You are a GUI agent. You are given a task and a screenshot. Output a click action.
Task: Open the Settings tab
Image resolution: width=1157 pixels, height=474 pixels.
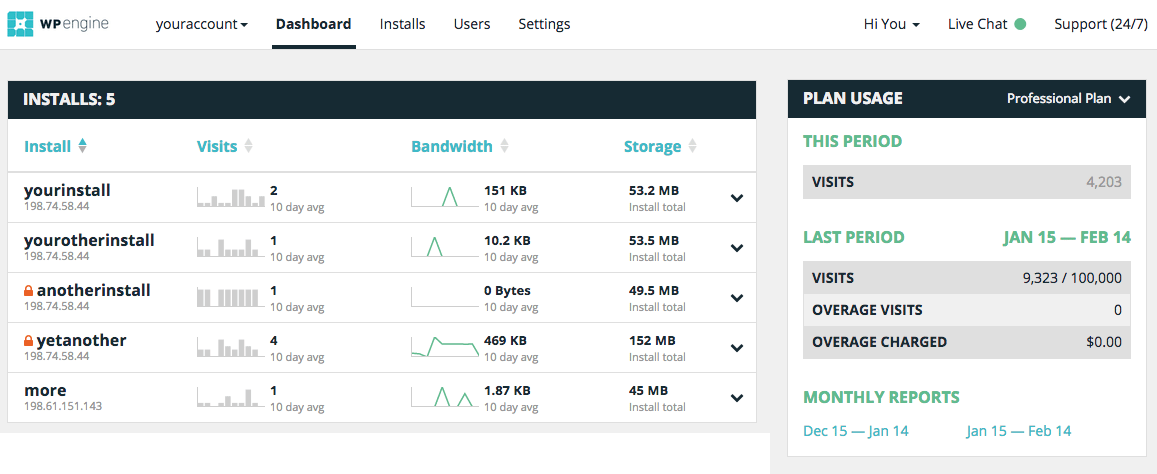click(x=544, y=24)
